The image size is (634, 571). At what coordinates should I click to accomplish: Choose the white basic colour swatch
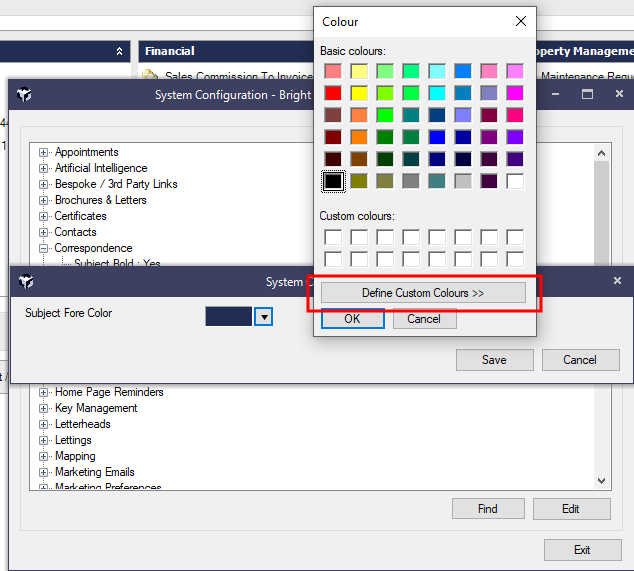515,181
